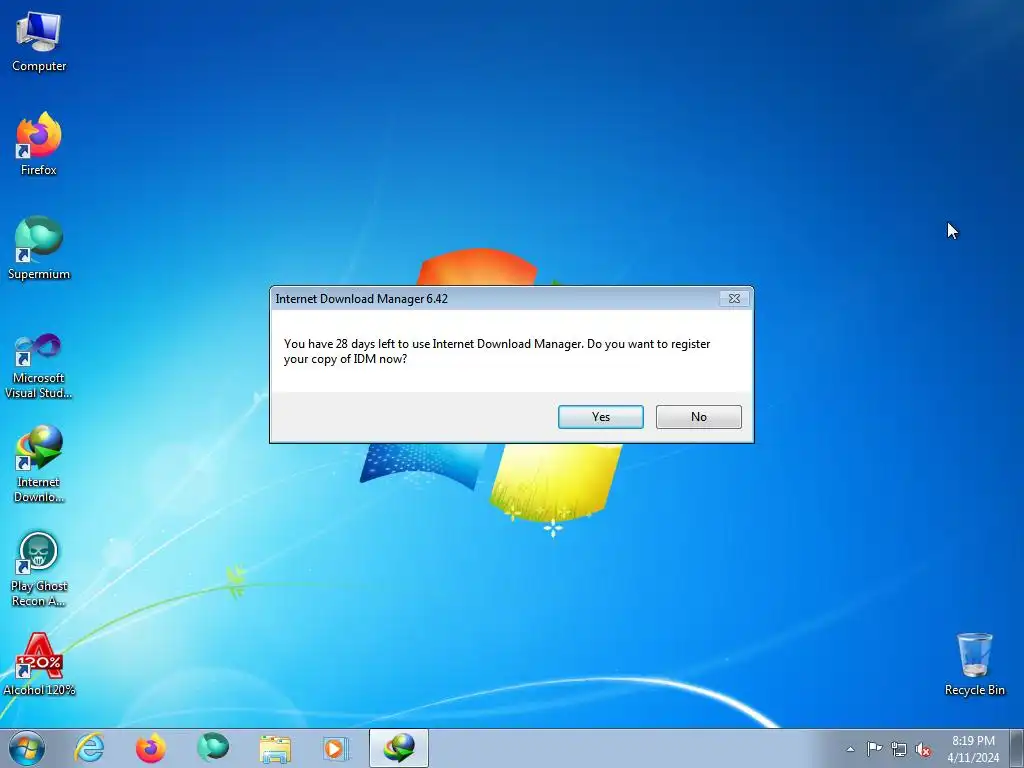1024x768 pixels.
Task: Select the Alcohol 120% desktop shortcut
Action: pyautogui.click(x=39, y=664)
